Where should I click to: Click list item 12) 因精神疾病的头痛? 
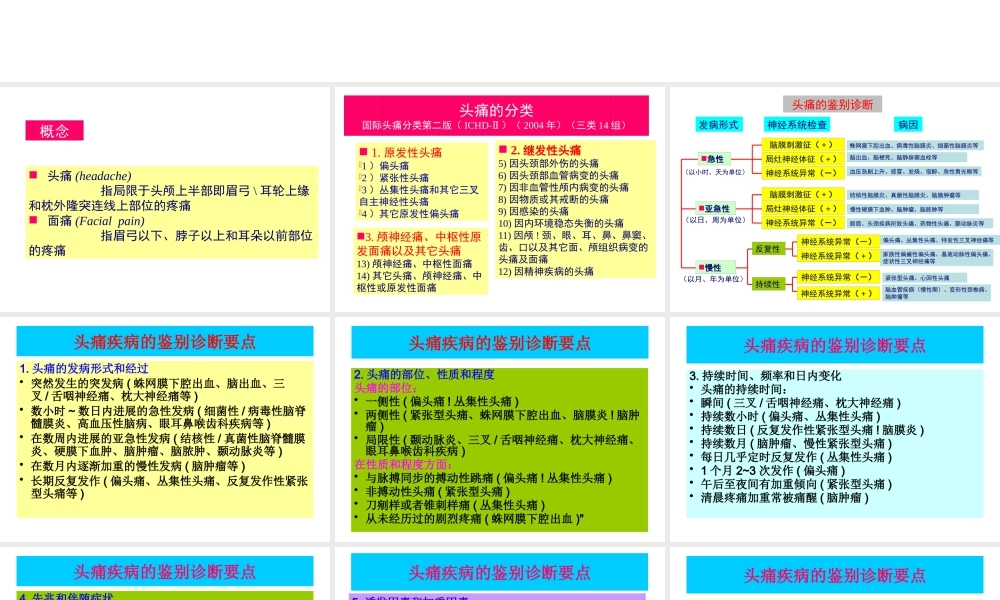(x=546, y=271)
